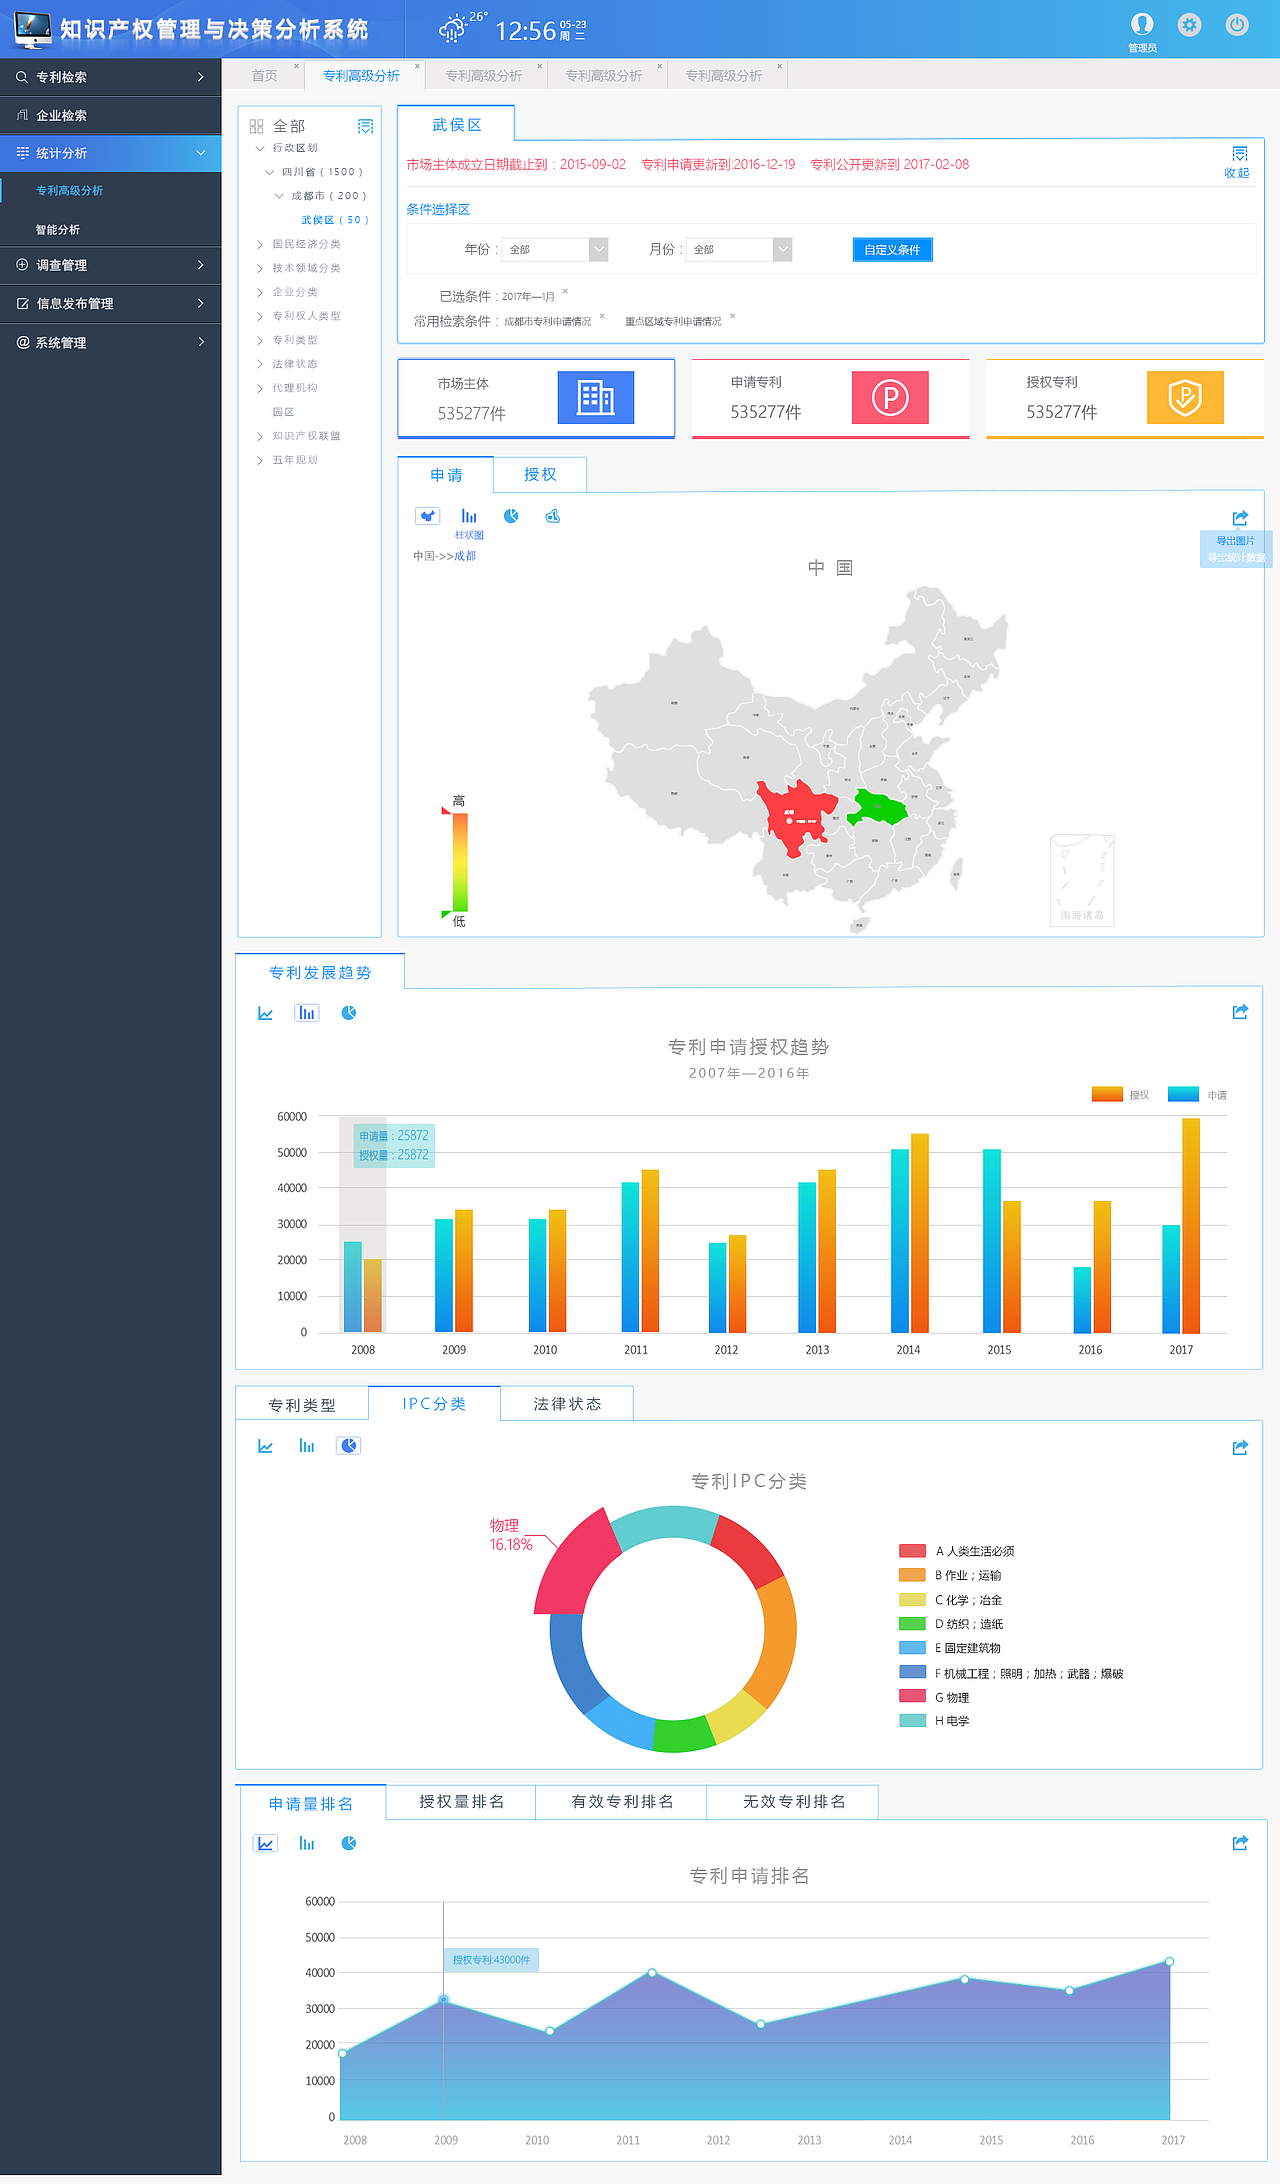
Task: Export the 专利申请排名 chart
Action: pyautogui.click(x=1240, y=1843)
